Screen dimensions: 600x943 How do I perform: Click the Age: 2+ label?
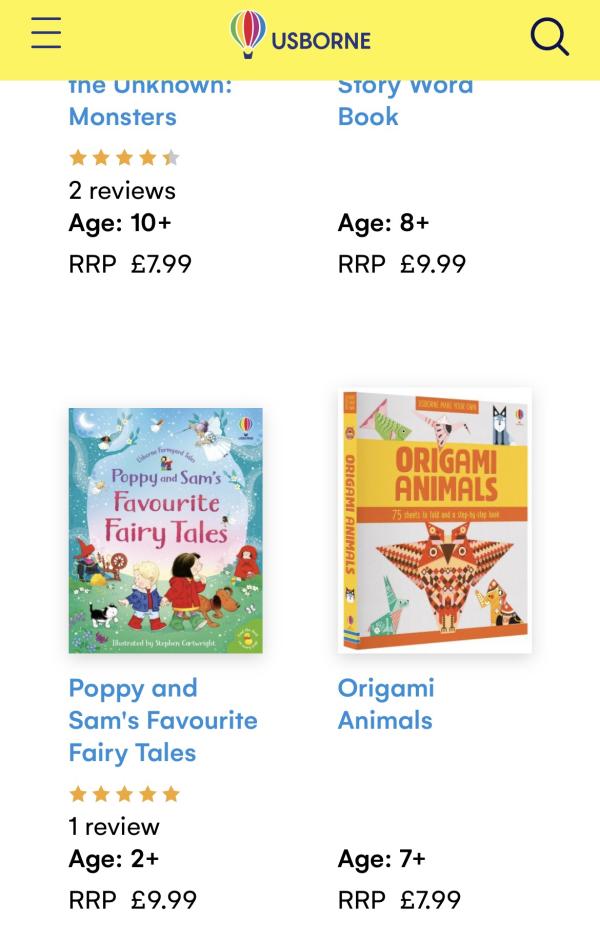tap(114, 859)
